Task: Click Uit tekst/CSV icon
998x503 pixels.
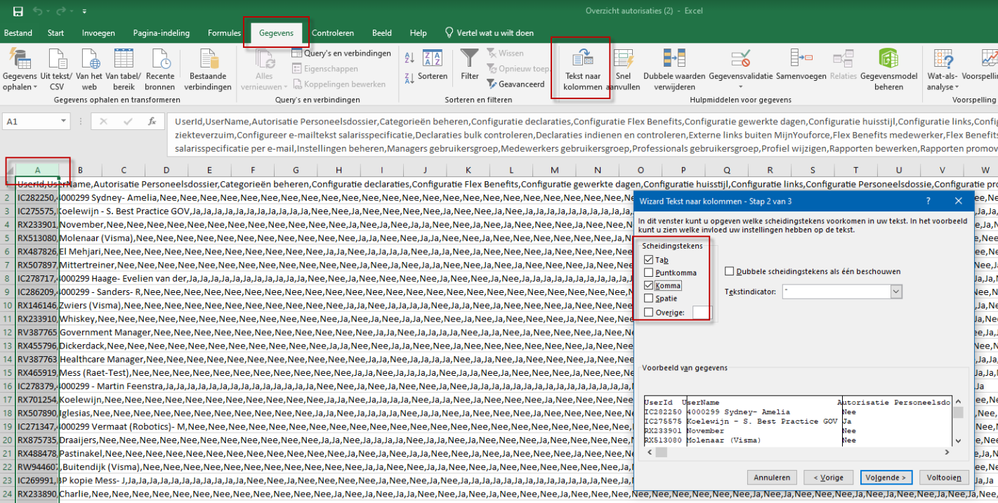Action: [56, 60]
